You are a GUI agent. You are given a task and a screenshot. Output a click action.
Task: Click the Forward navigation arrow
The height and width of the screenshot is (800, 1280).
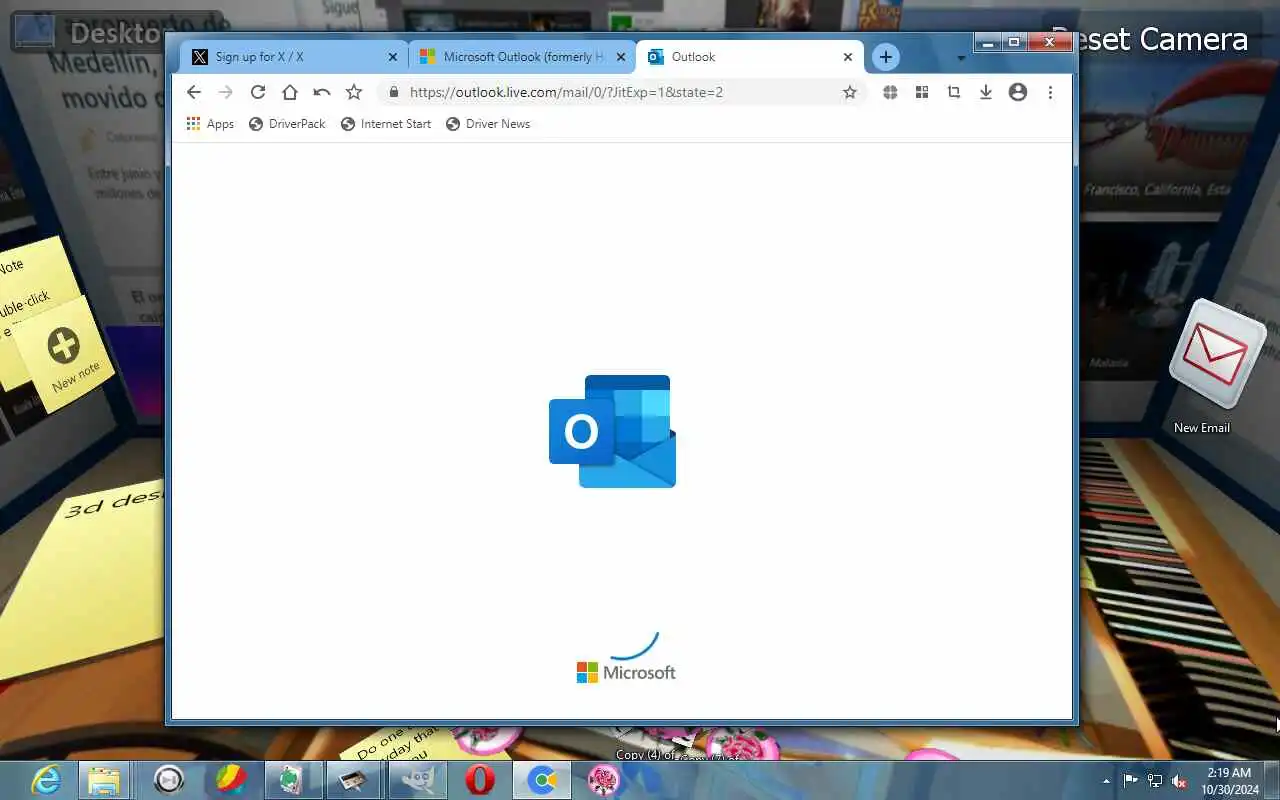[226, 92]
